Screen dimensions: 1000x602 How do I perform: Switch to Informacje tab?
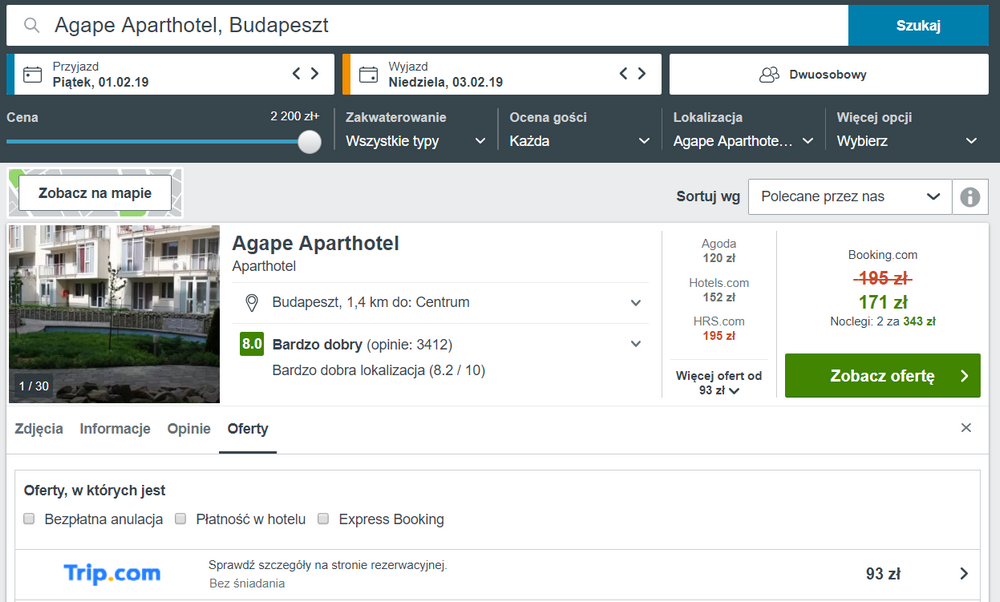[x=115, y=429]
